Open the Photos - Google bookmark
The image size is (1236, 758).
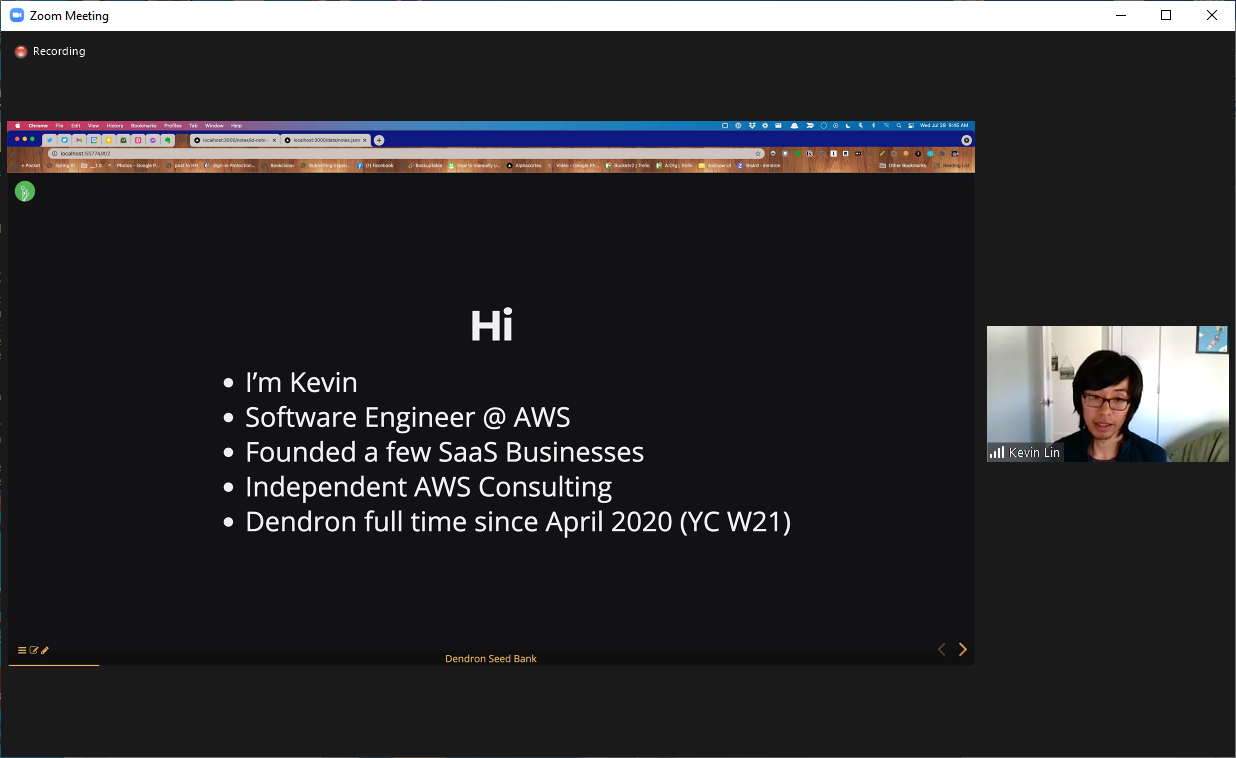(x=133, y=165)
